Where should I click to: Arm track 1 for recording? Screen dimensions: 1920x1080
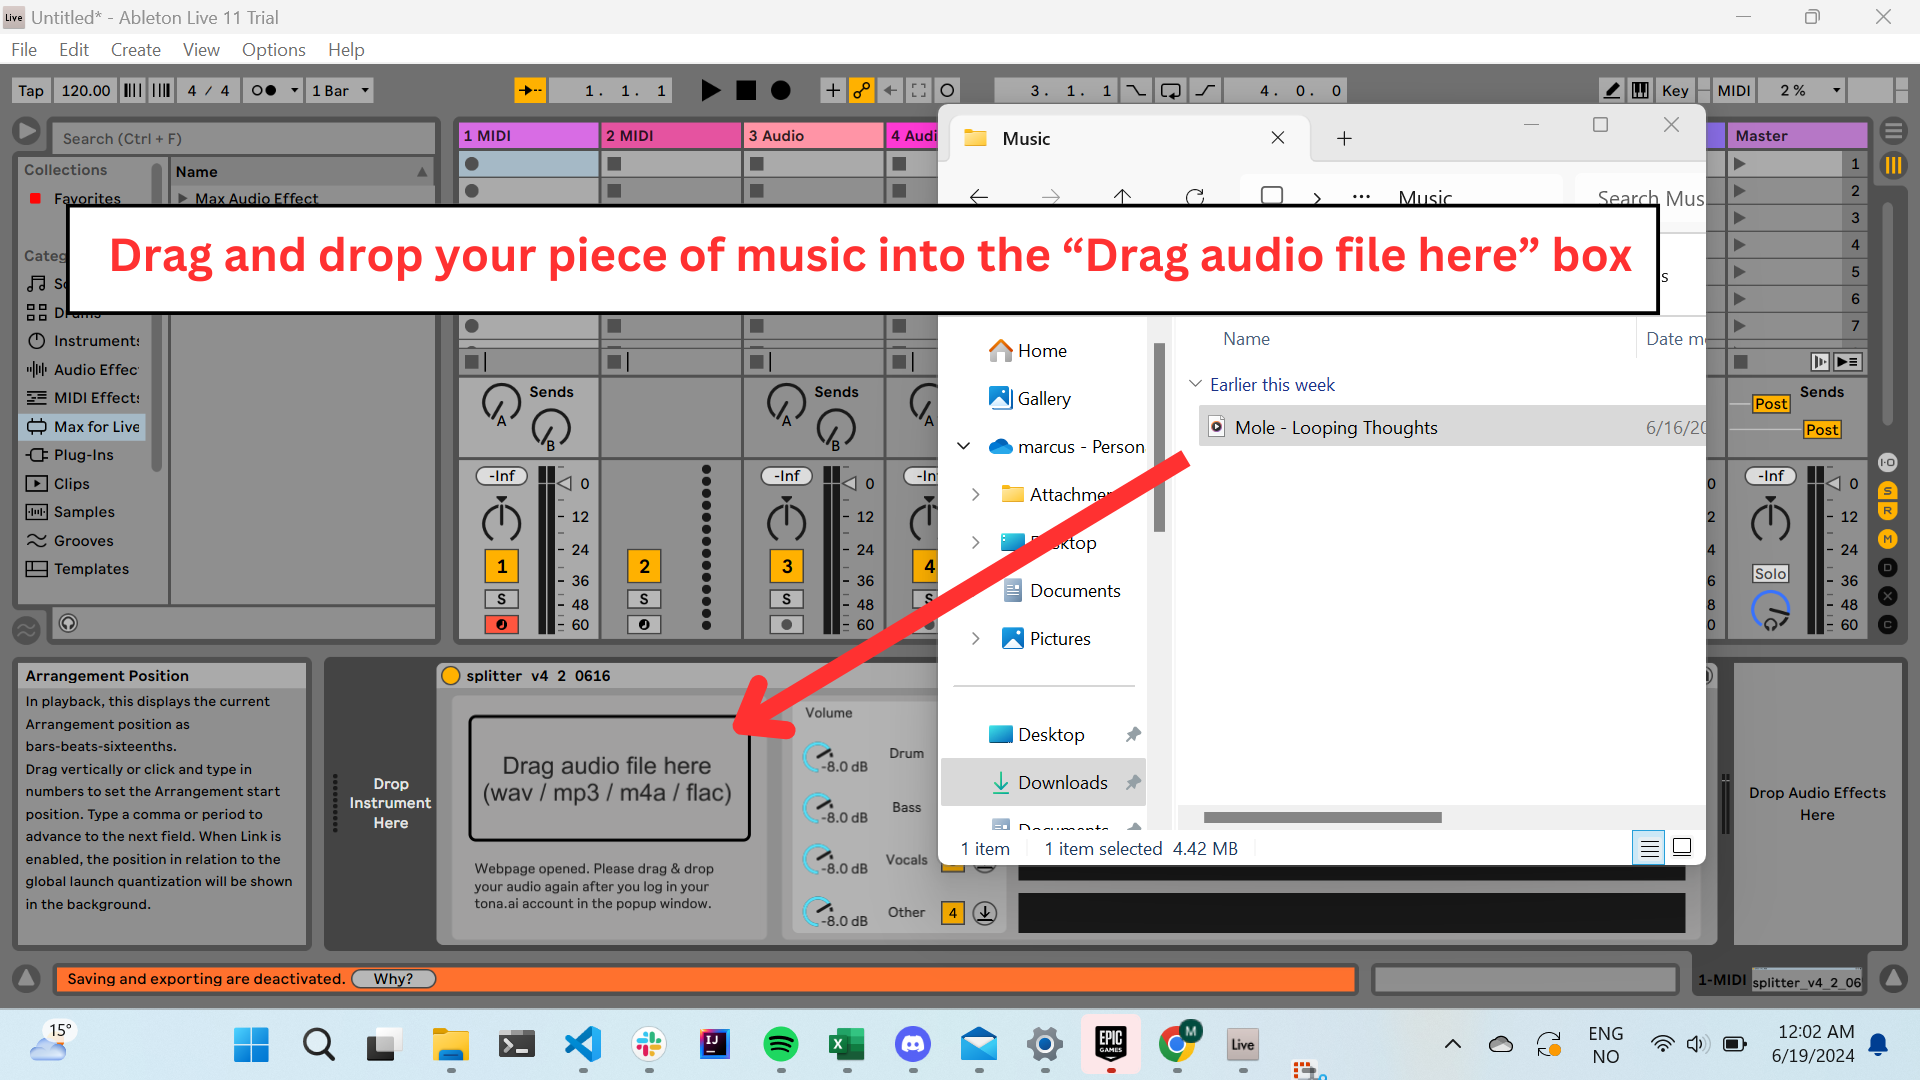(x=501, y=625)
